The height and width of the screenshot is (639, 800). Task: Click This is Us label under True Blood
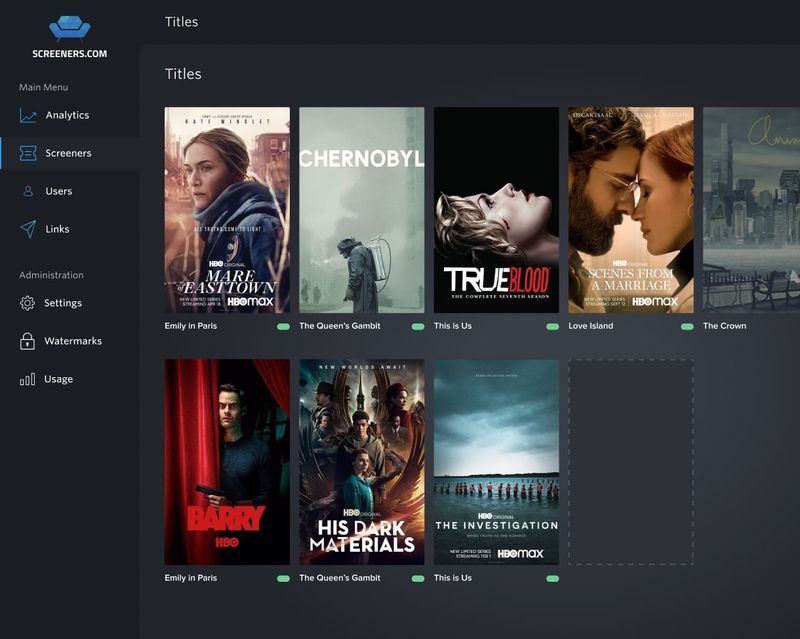click(453, 326)
